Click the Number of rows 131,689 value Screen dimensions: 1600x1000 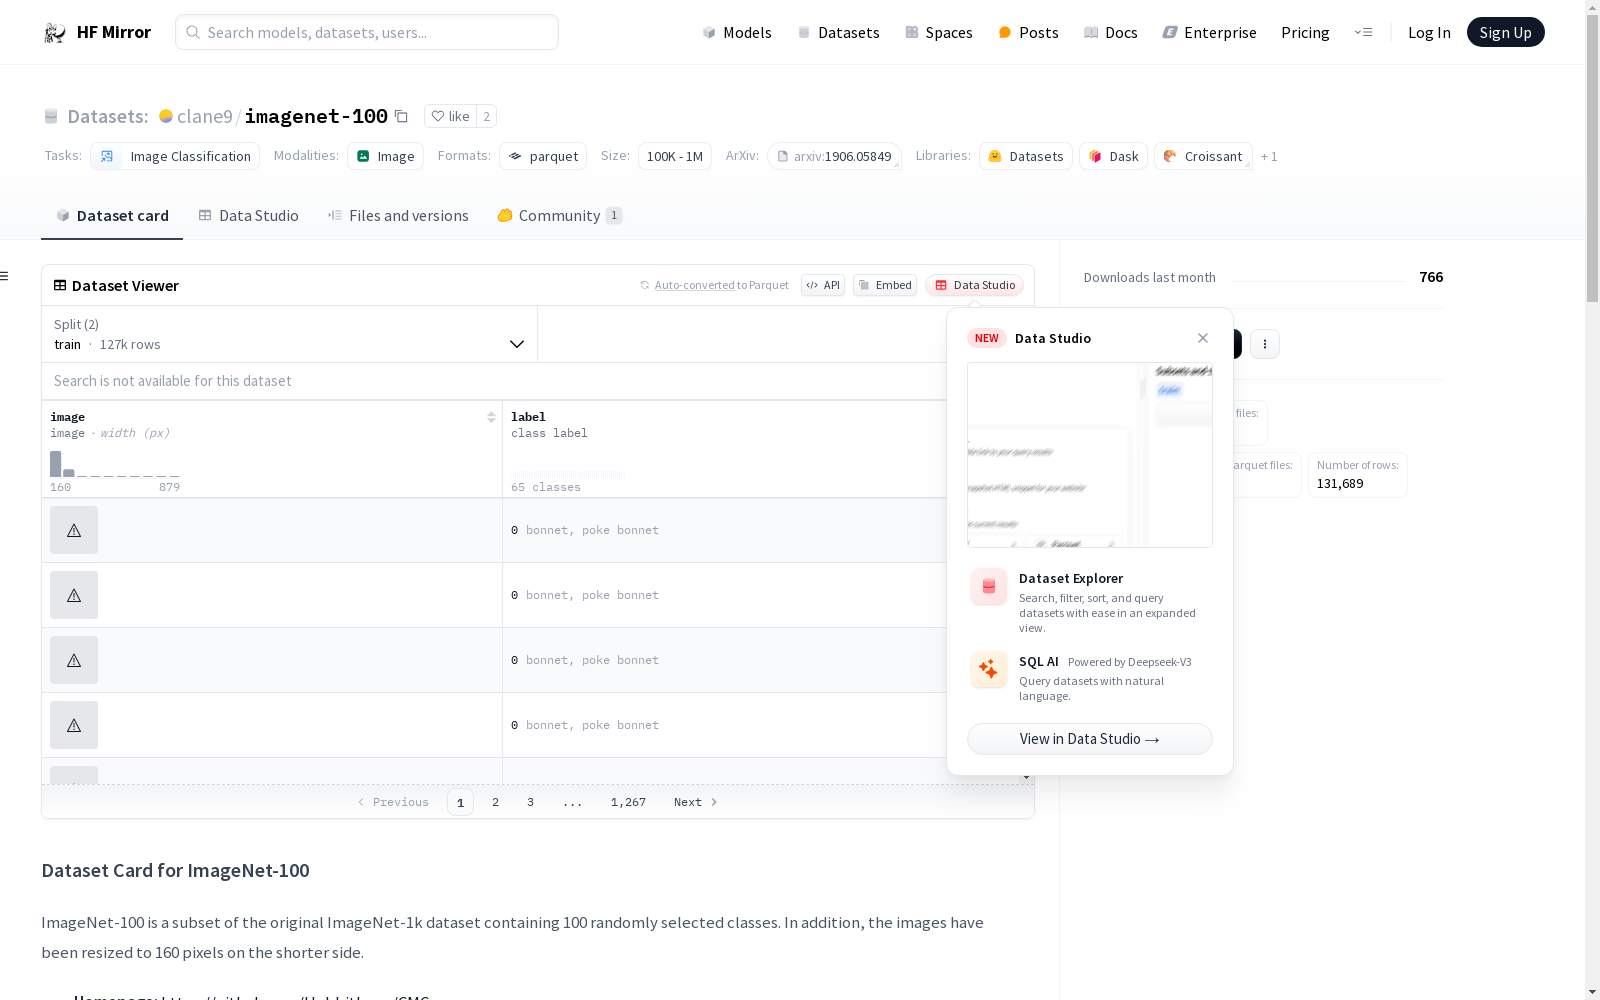tap(1340, 484)
